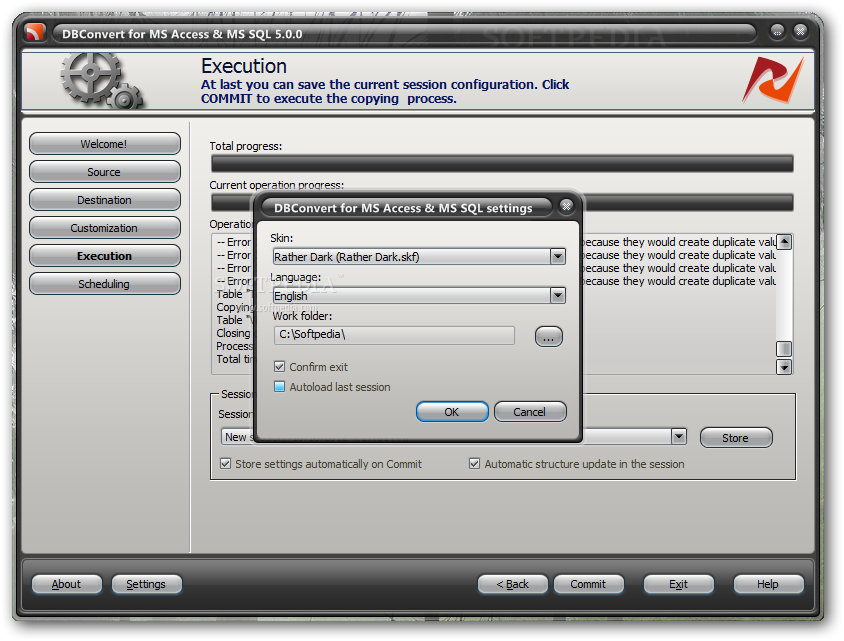Expand the Skin dropdown arrow
Image resolution: width=844 pixels, height=641 pixels.
(558, 257)
